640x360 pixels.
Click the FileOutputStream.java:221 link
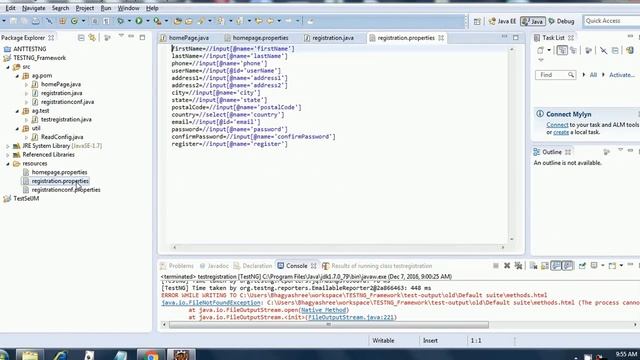point(351,317)
